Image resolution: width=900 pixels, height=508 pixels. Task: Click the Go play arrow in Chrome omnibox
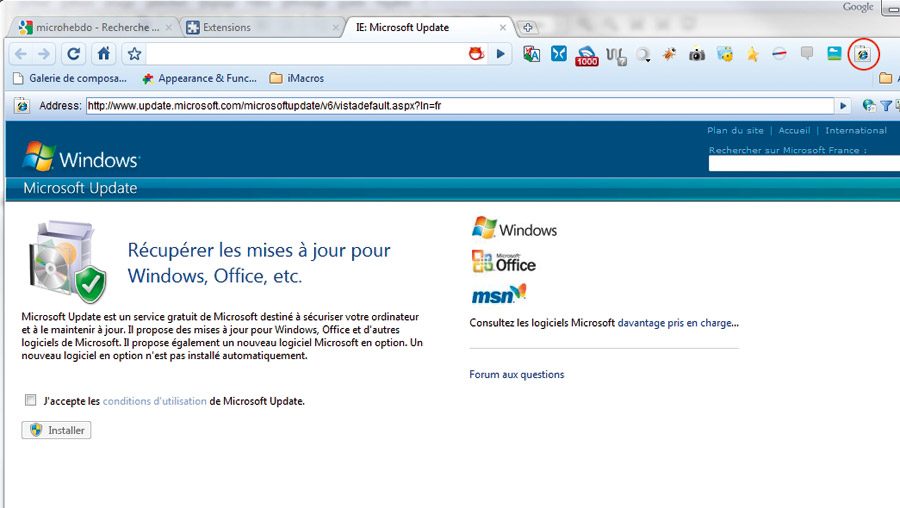[501, 54]
